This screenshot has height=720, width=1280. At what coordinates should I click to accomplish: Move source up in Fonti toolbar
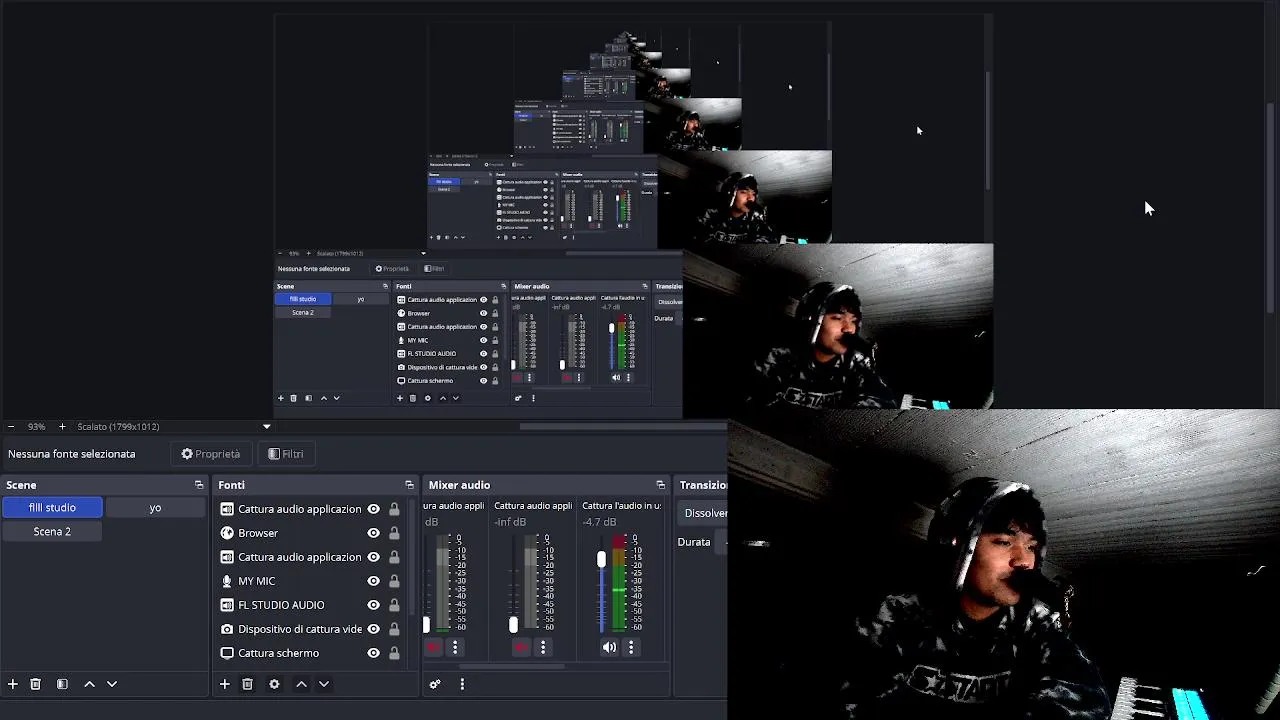[x=301, y=684]
